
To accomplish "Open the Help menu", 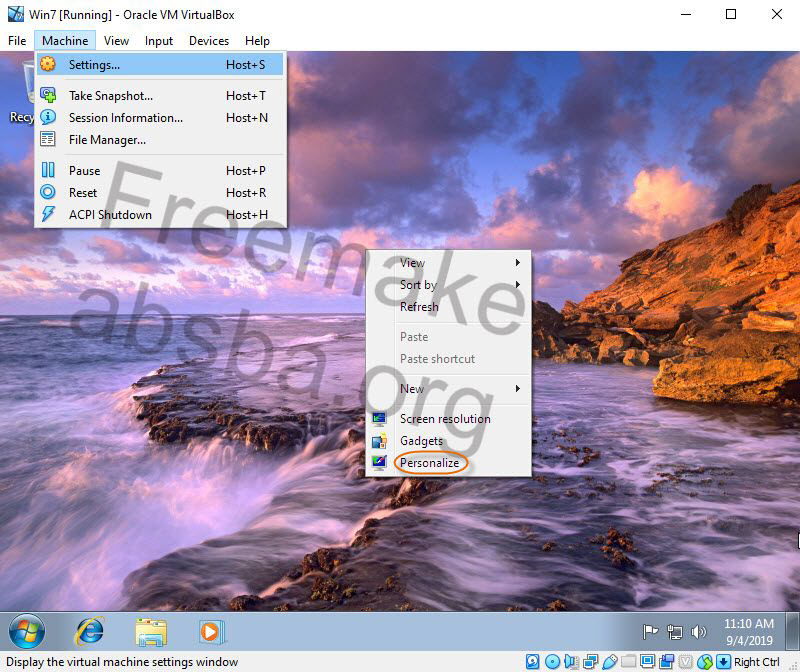I will (x=257, y=41).
